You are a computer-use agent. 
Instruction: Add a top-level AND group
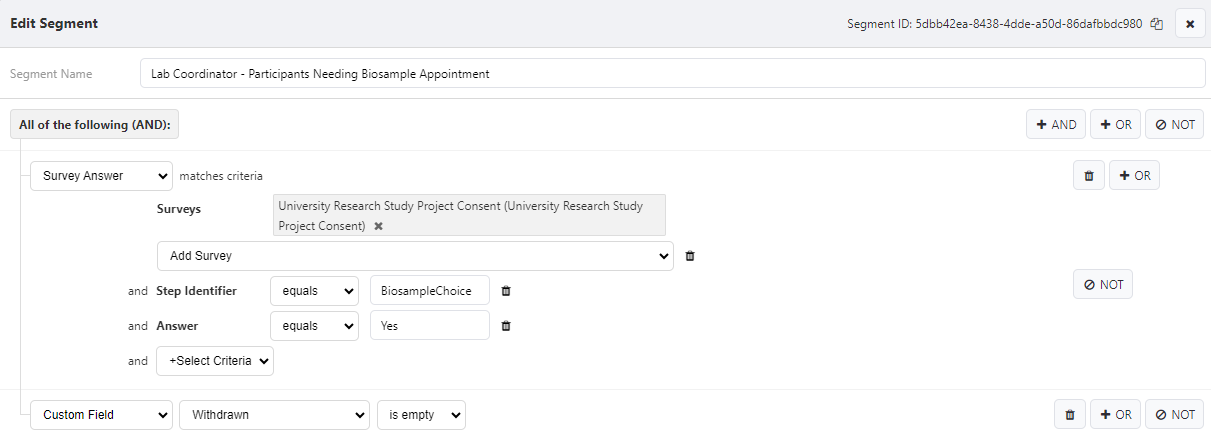pos(1056,125)
